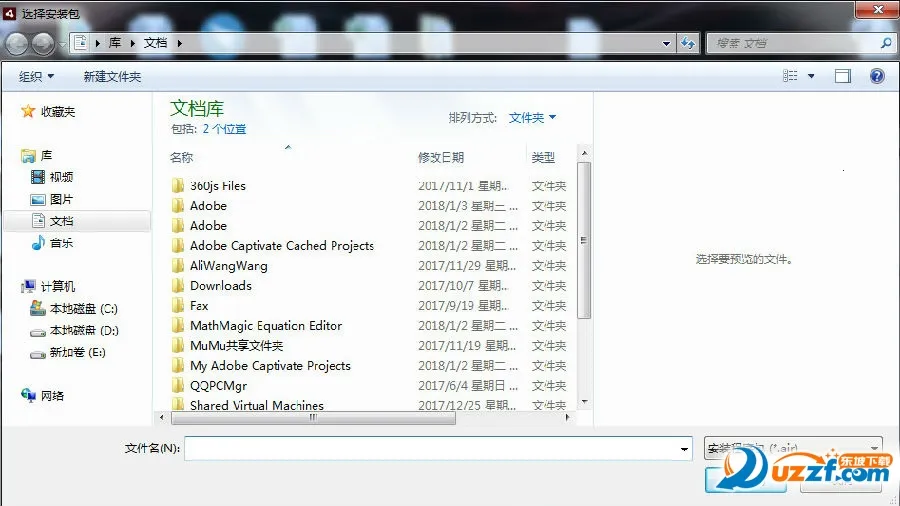Expand the arrow after 库 breadcrumb

[132, 43]
